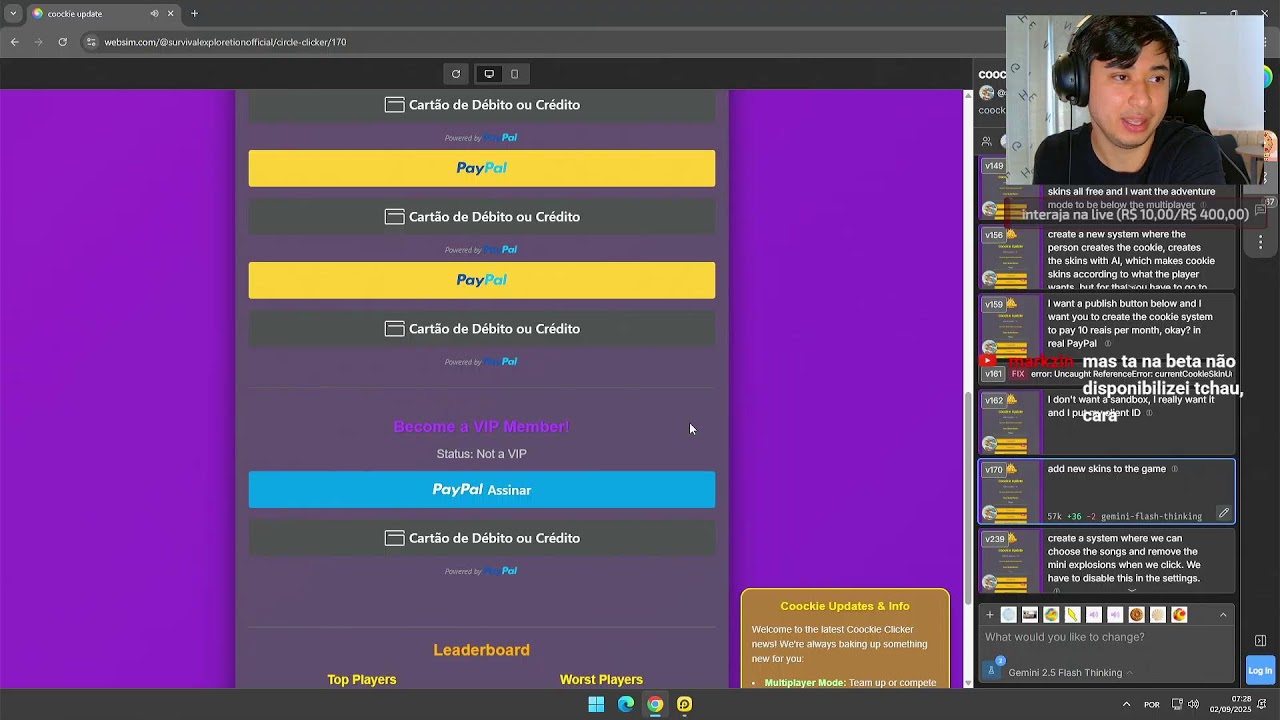Open the v161 FIX error entry
This screenshot has height=720, width=1280.
coord(1107,374)
